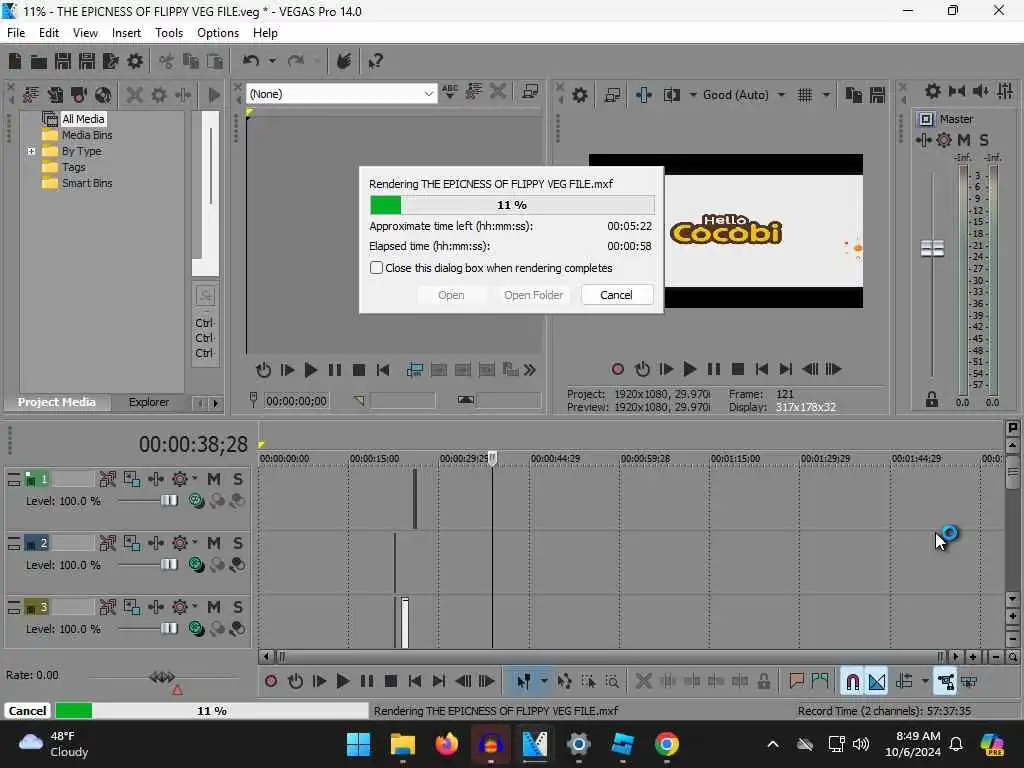Open the File menu

[x=16, y=33]
